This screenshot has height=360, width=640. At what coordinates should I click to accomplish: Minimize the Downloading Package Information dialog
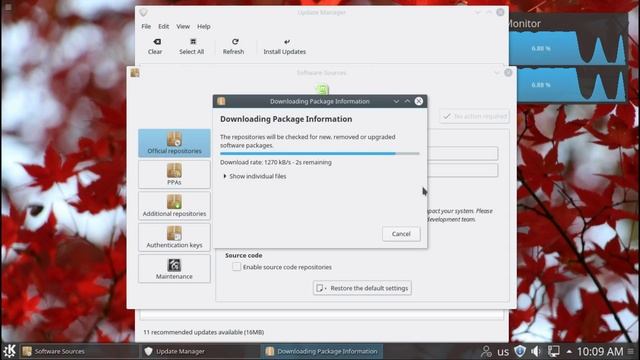pyautogui.click(x=396, y=101)
